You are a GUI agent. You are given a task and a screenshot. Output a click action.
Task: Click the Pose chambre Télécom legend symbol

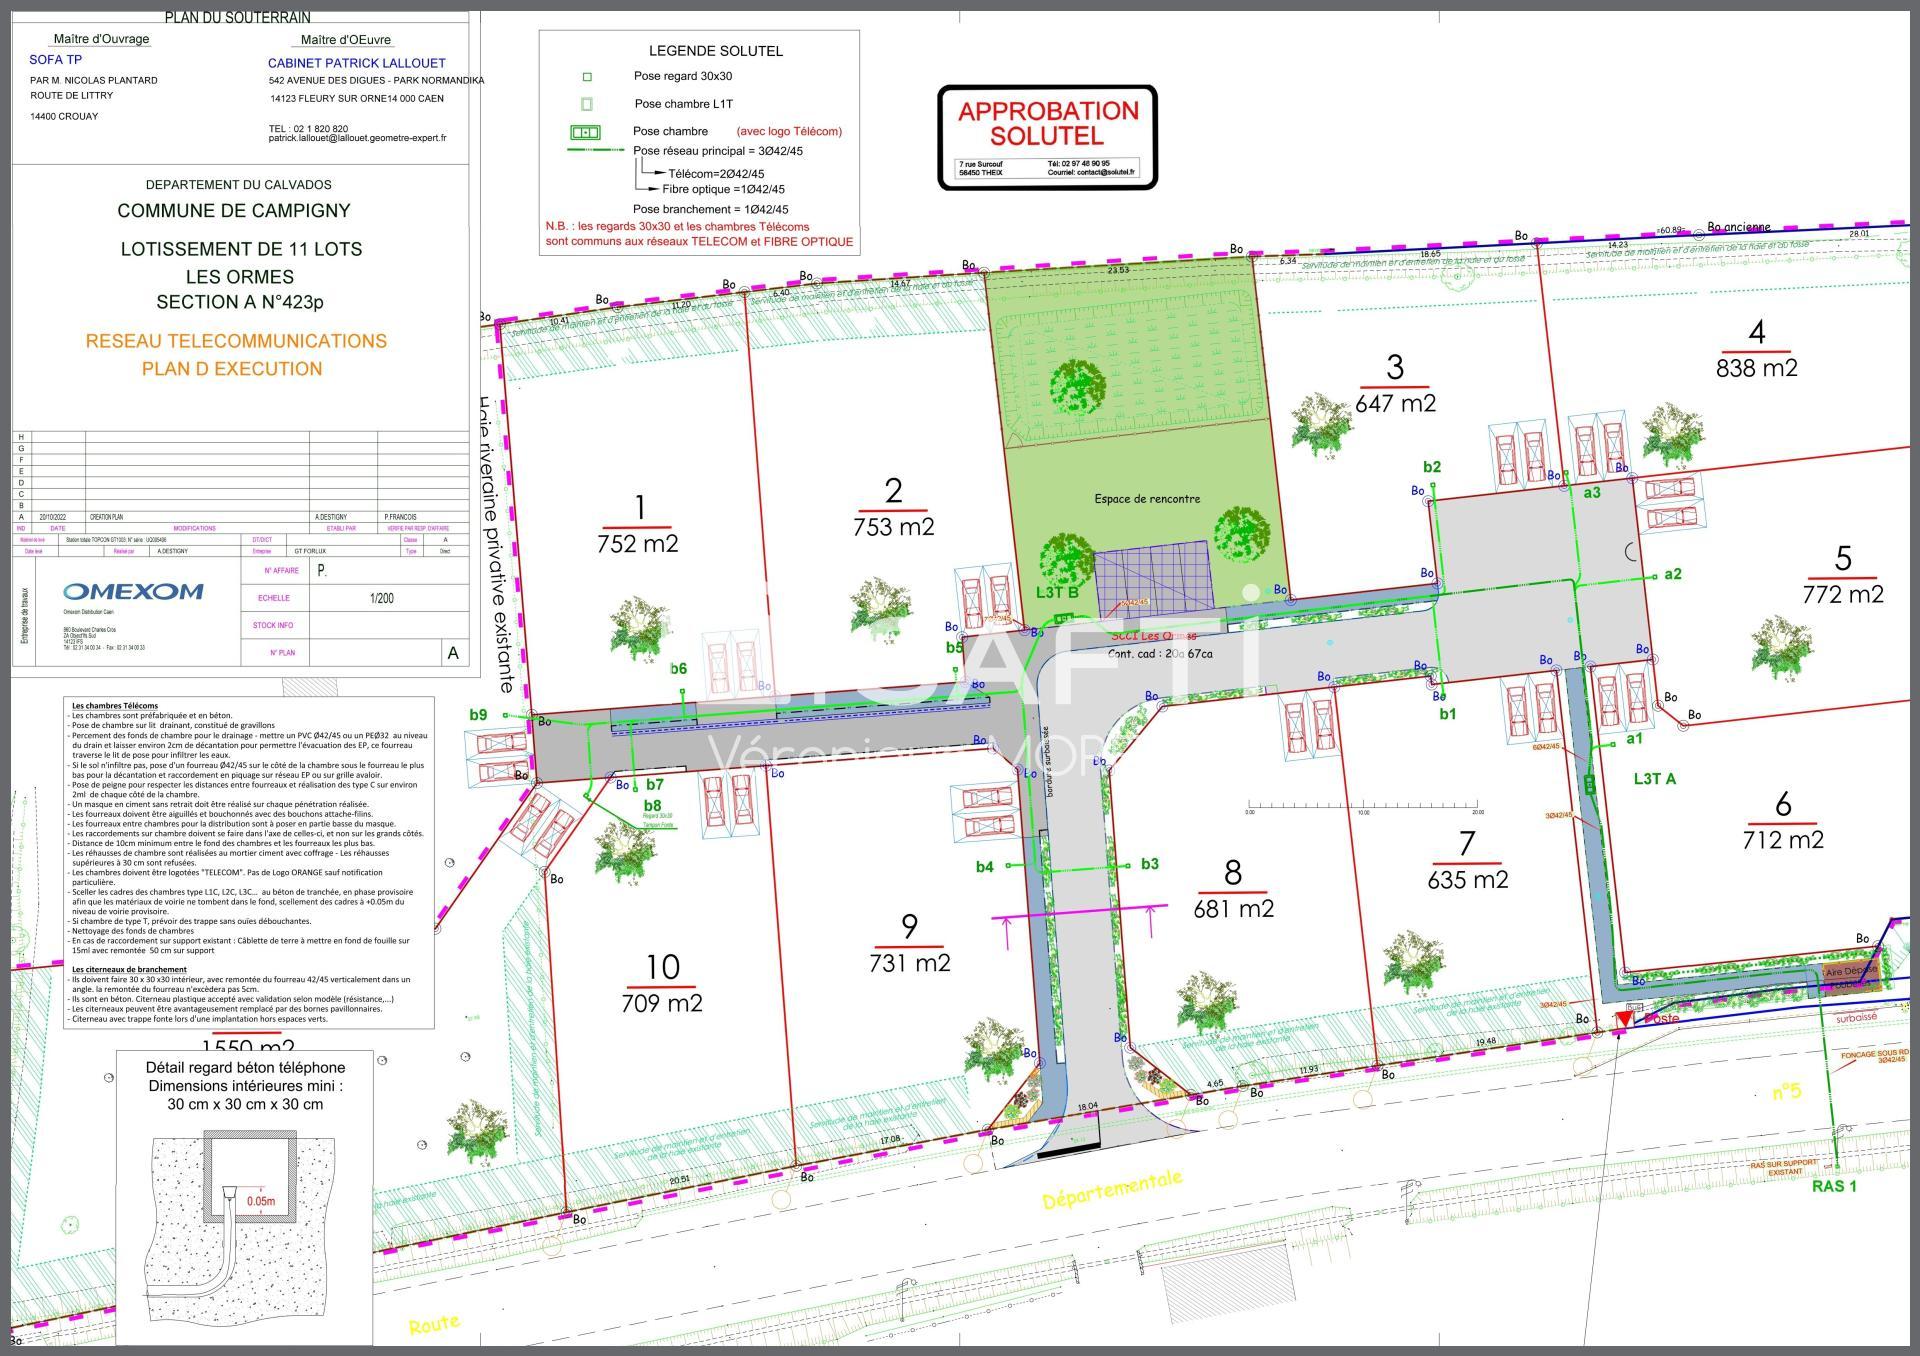click(585, 132)
